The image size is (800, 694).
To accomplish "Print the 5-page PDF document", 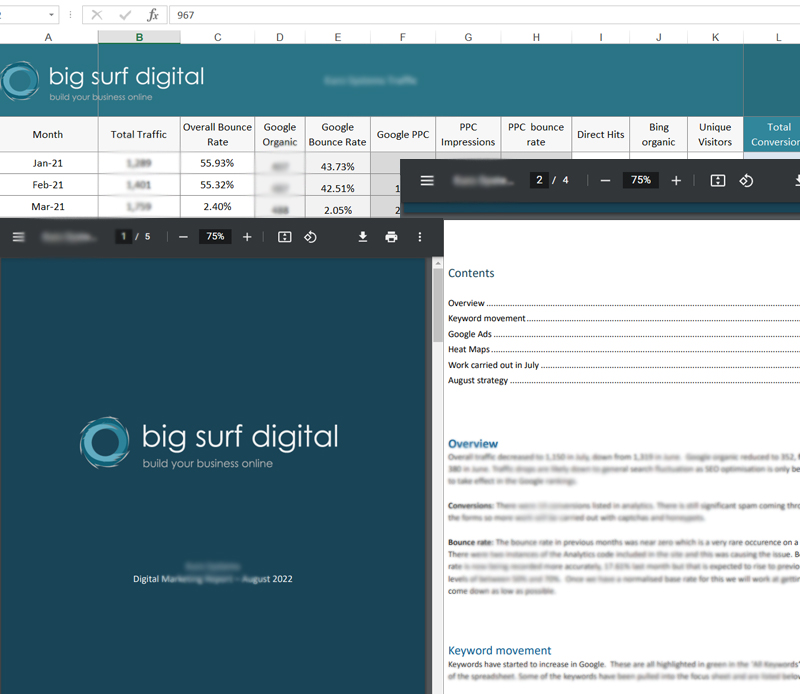I will click(391, 237).
